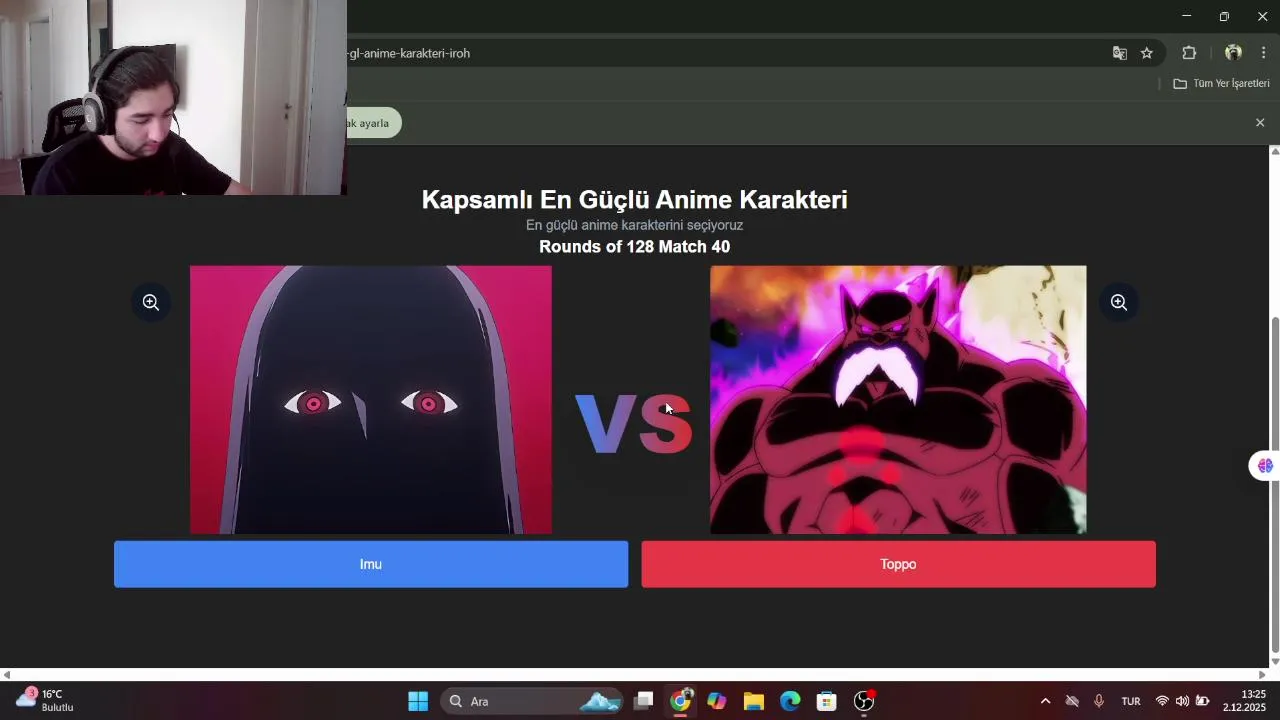Launch Microsoft Edge from the taskbar
The height and width of the screenshot is (720, 1280).
point(790,701)
